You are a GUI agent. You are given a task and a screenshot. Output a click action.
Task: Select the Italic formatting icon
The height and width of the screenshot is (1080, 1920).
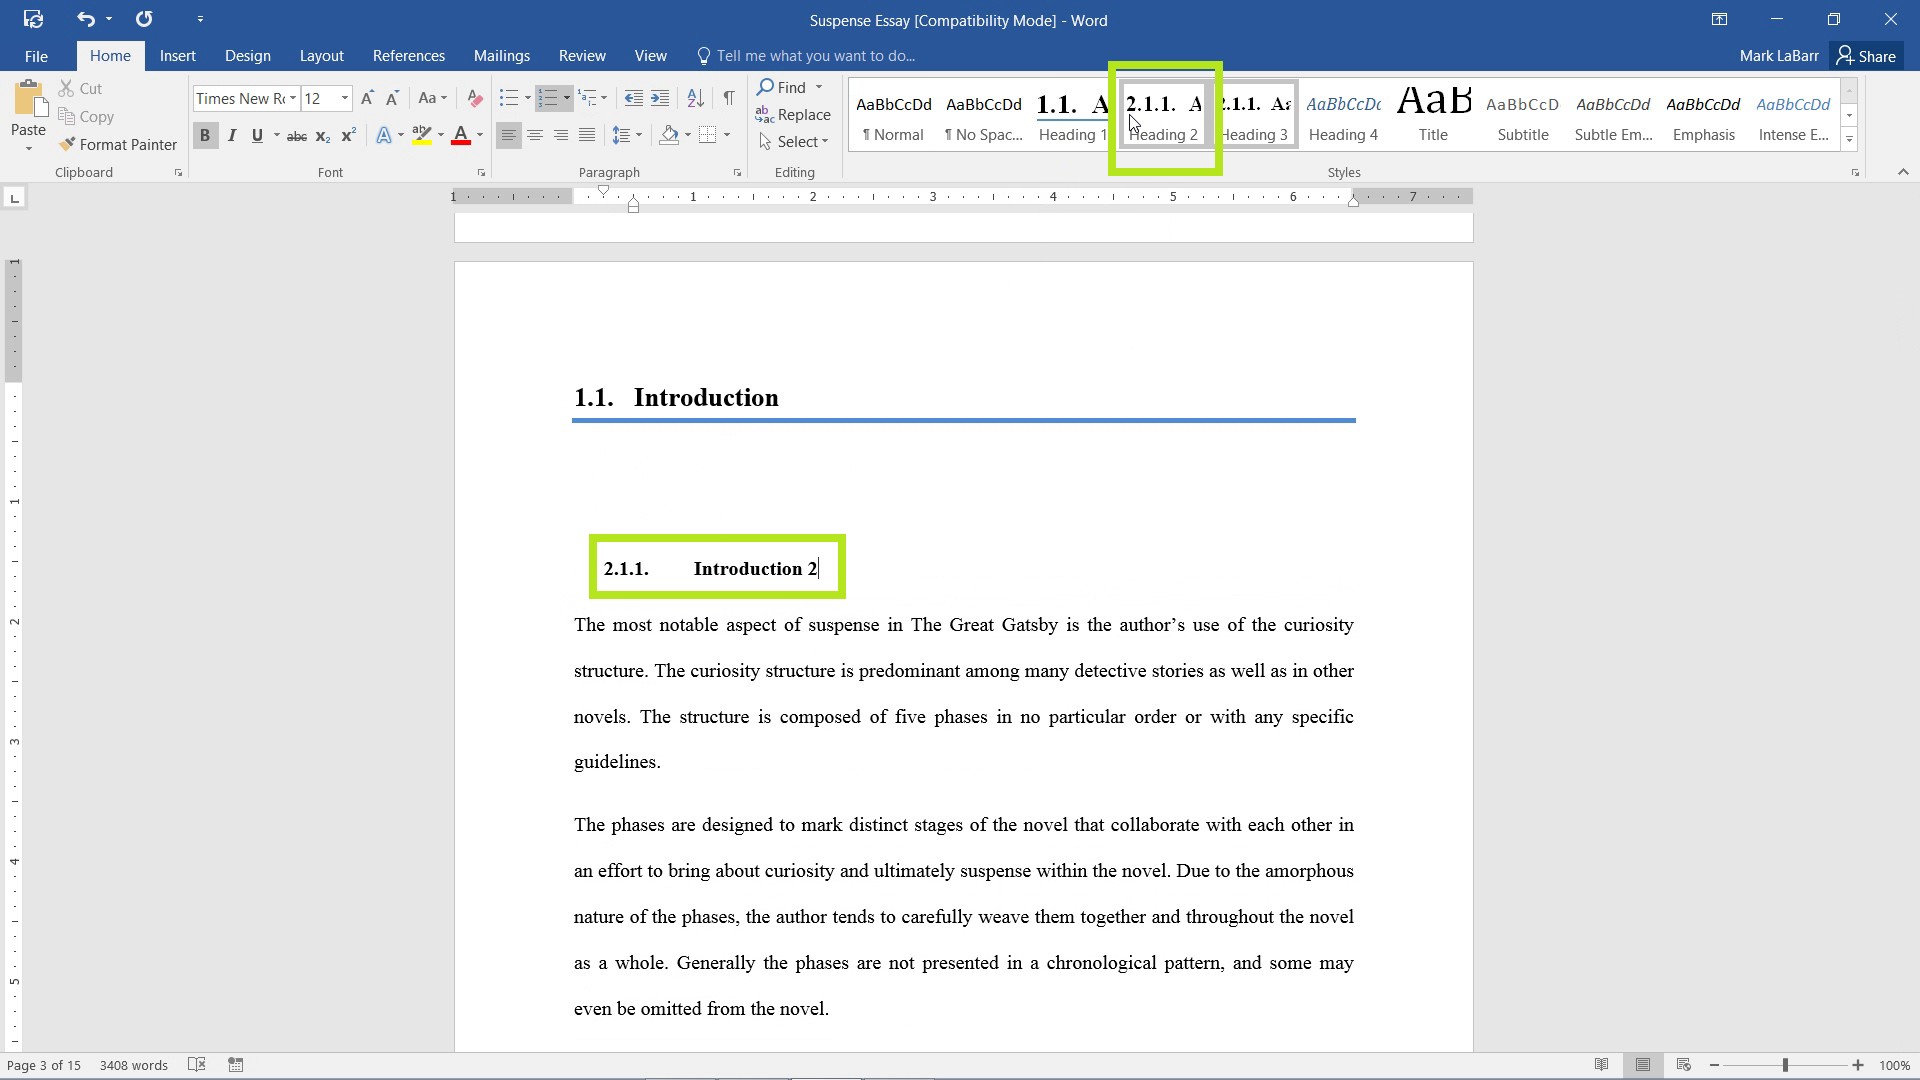[232, 136]
